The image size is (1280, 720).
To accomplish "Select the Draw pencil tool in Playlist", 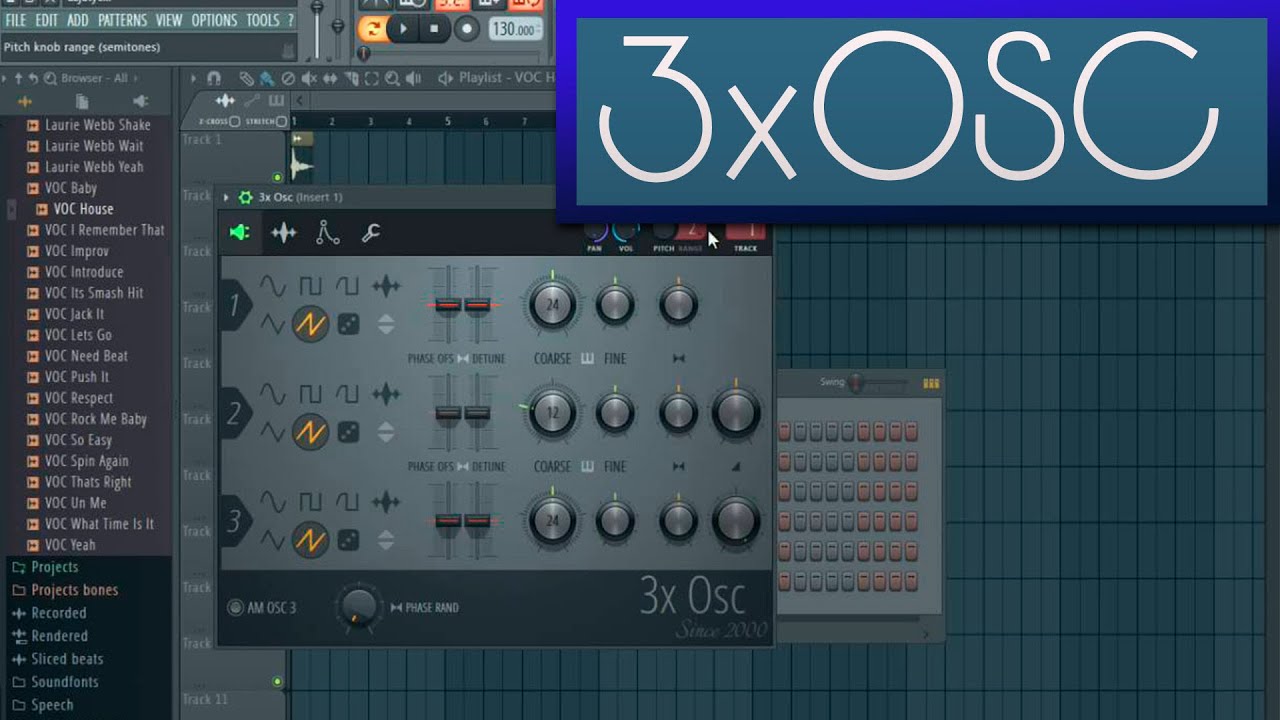I will pyautogui.click(x=246, y=78).
